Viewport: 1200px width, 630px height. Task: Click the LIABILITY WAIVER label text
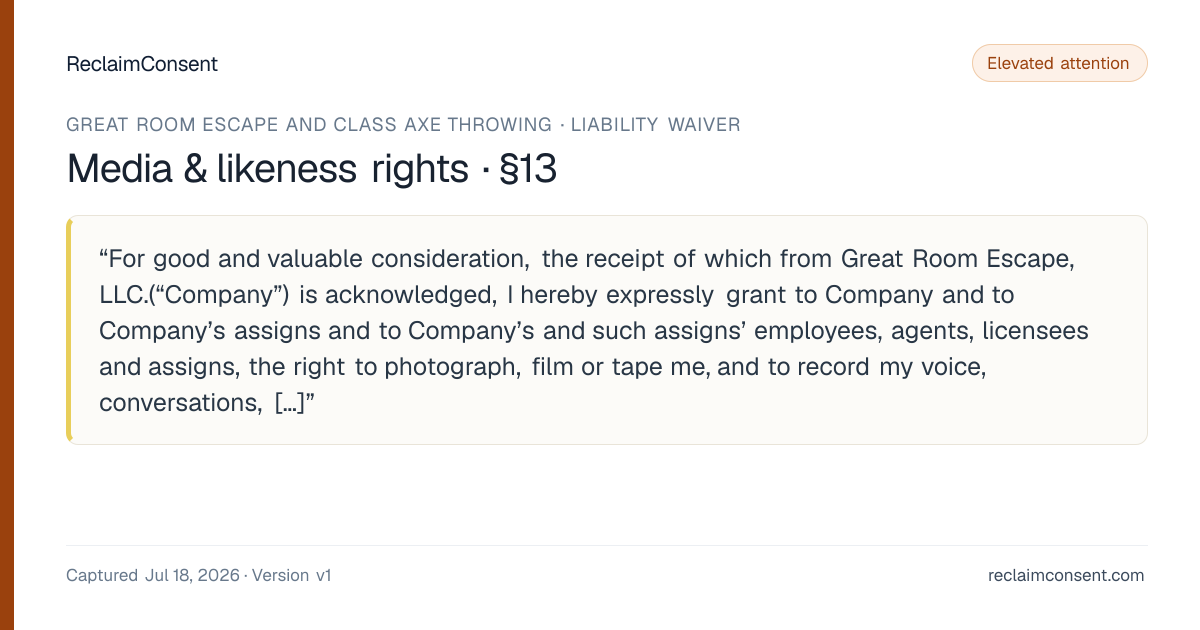coord(656,125)
